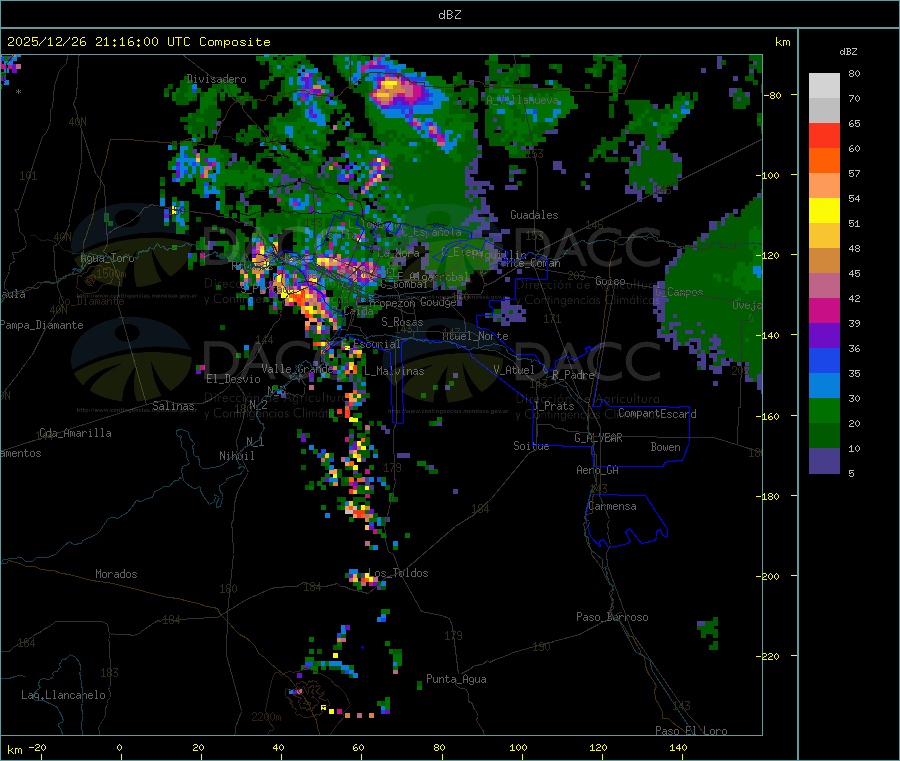Click the Goudge location label
This screenshot has width=900, height=761.
tap(438, 302)
